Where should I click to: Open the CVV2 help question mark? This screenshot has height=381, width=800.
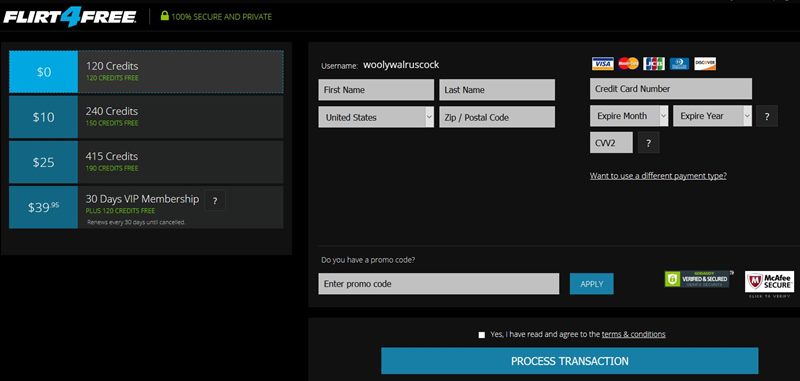click(648, 143)
